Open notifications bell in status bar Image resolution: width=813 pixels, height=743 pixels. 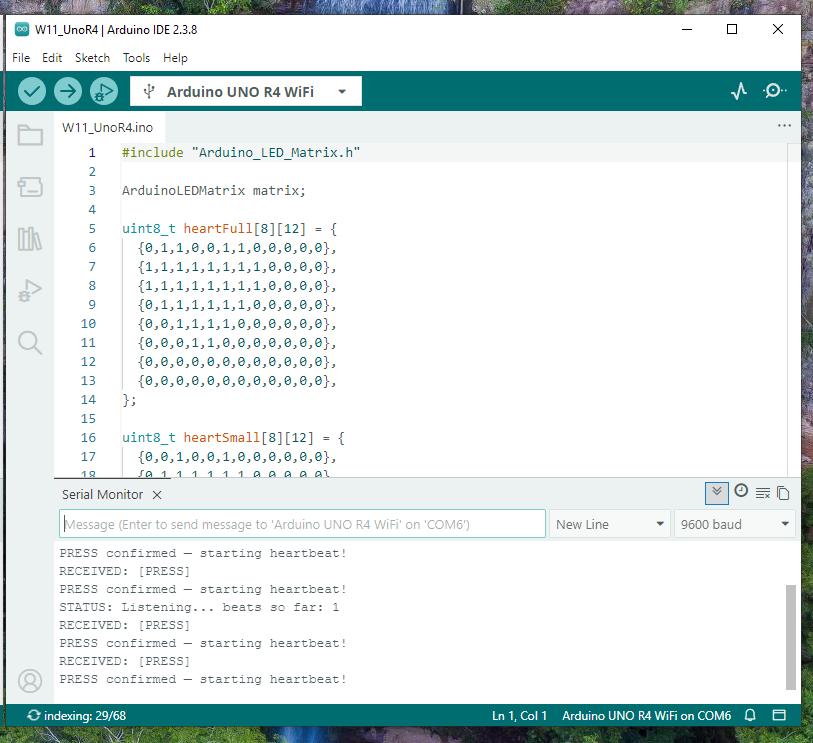tap(750, 716)
